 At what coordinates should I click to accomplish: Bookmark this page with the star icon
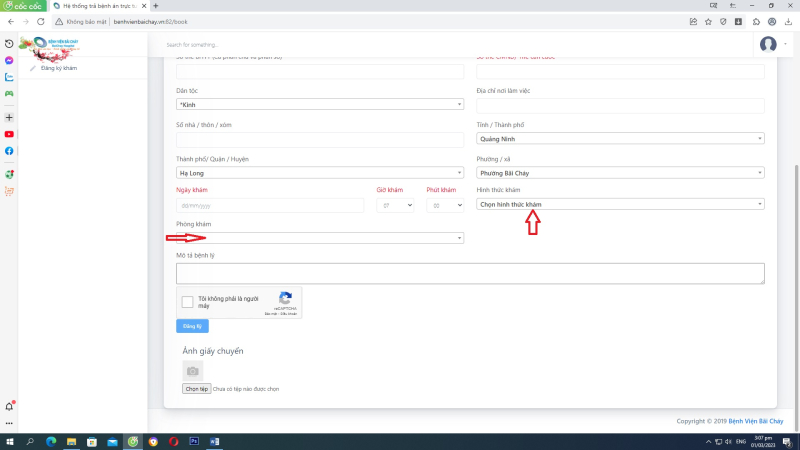tap(707, 21)
